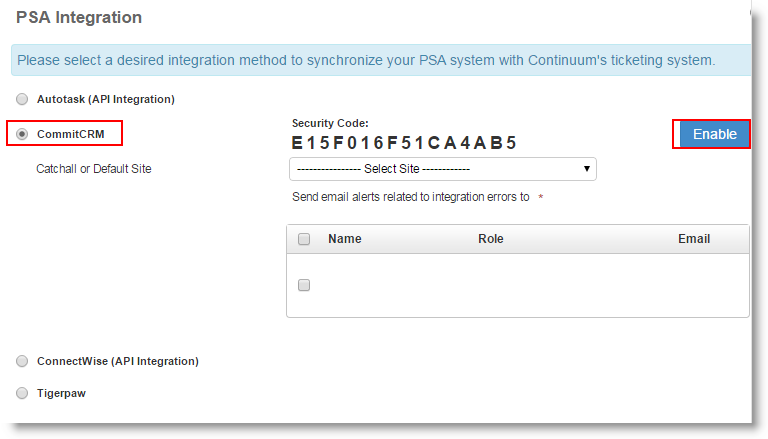Pick the ConnectWise radio button
Image resolution: width=768 pixels, height=439 pixels.
22,361
